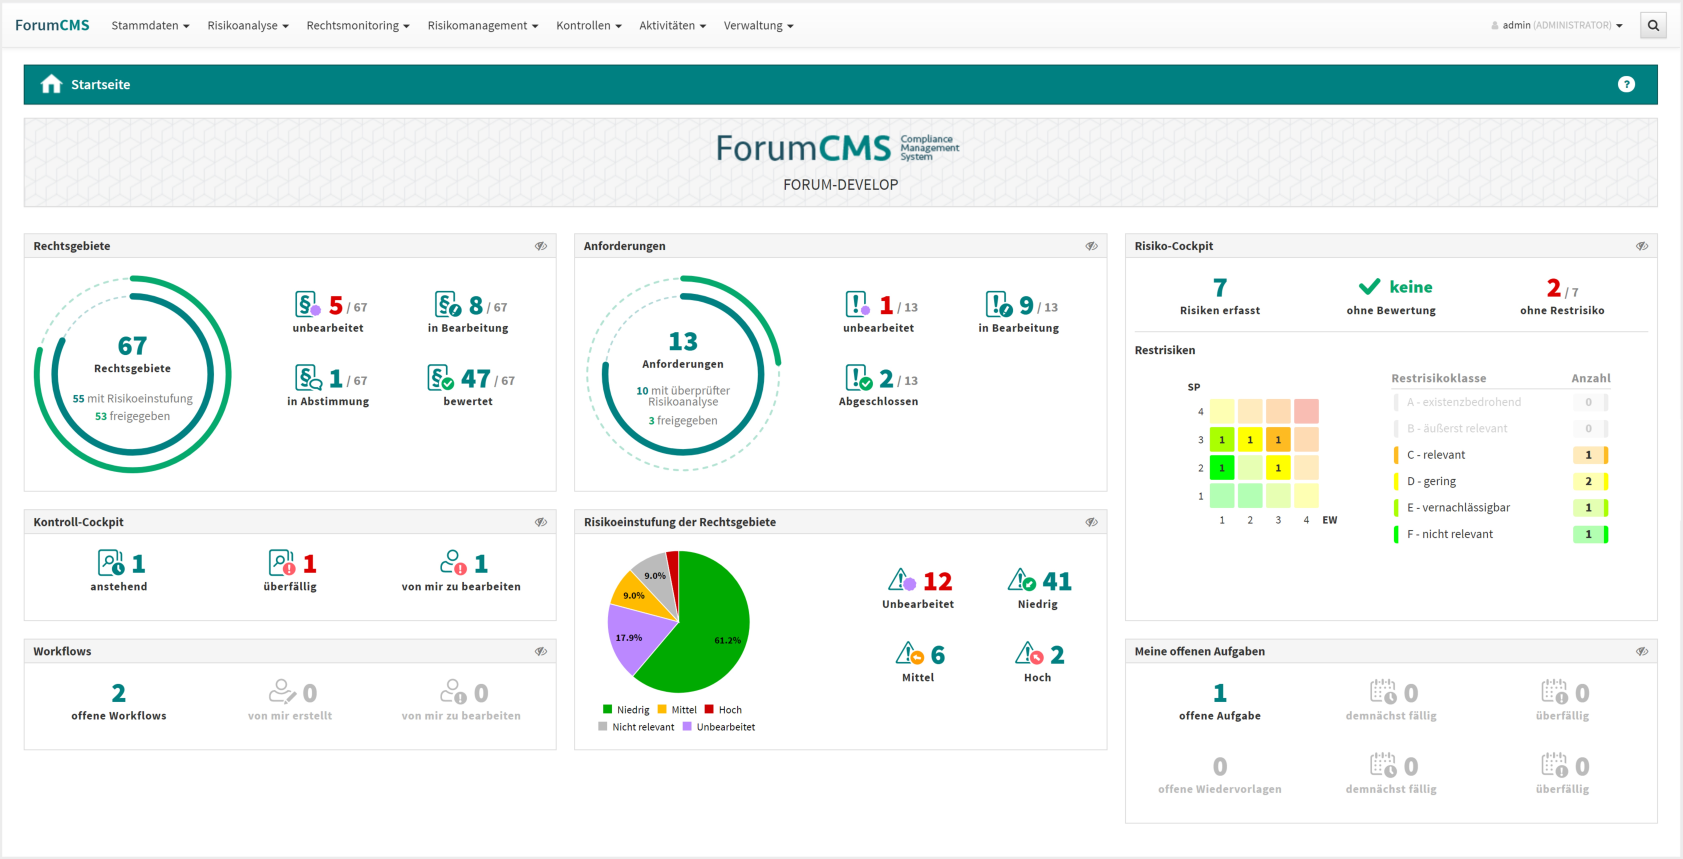Click the unbearbeitet Anforderungen icon
Image resolution: width=1683 pixels, height=859 pixels.
[x=857, y=304]
